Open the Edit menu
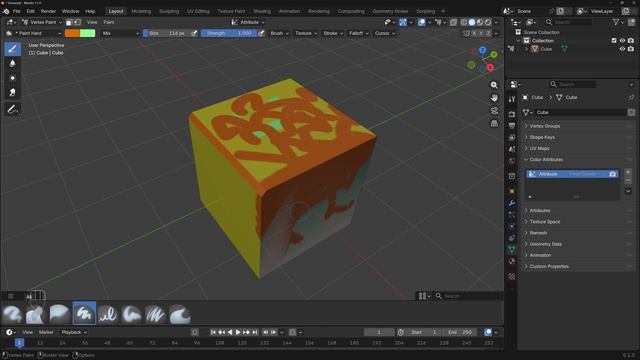 31,11
